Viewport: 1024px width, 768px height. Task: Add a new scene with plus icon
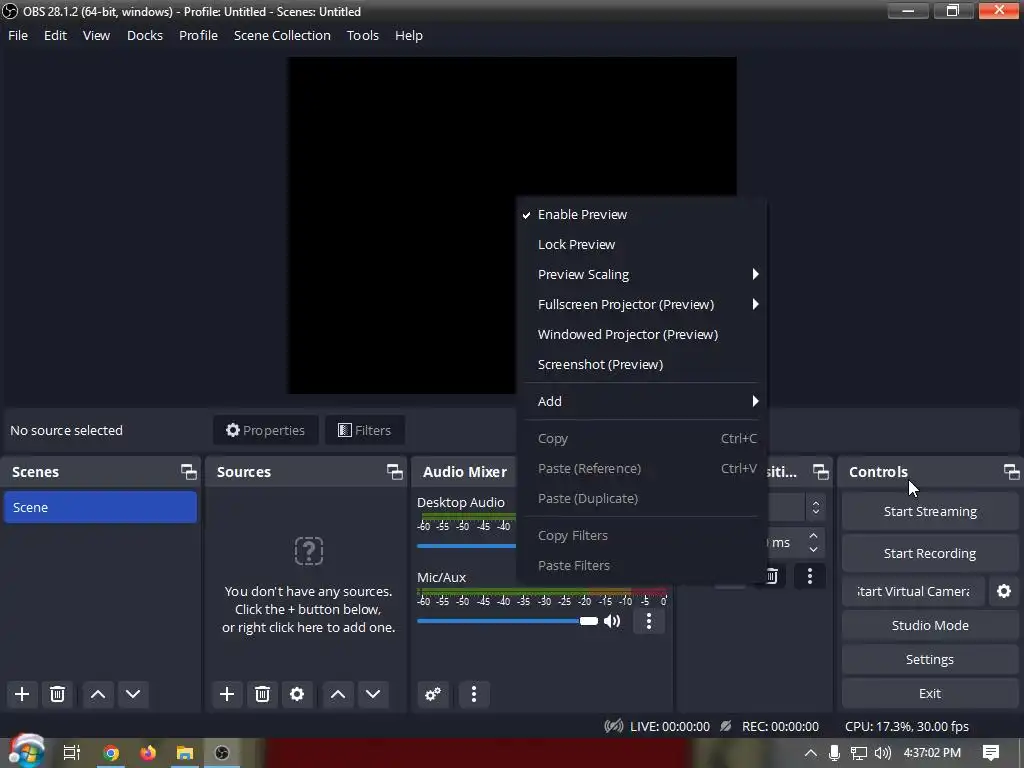click(x=22, y=694)
